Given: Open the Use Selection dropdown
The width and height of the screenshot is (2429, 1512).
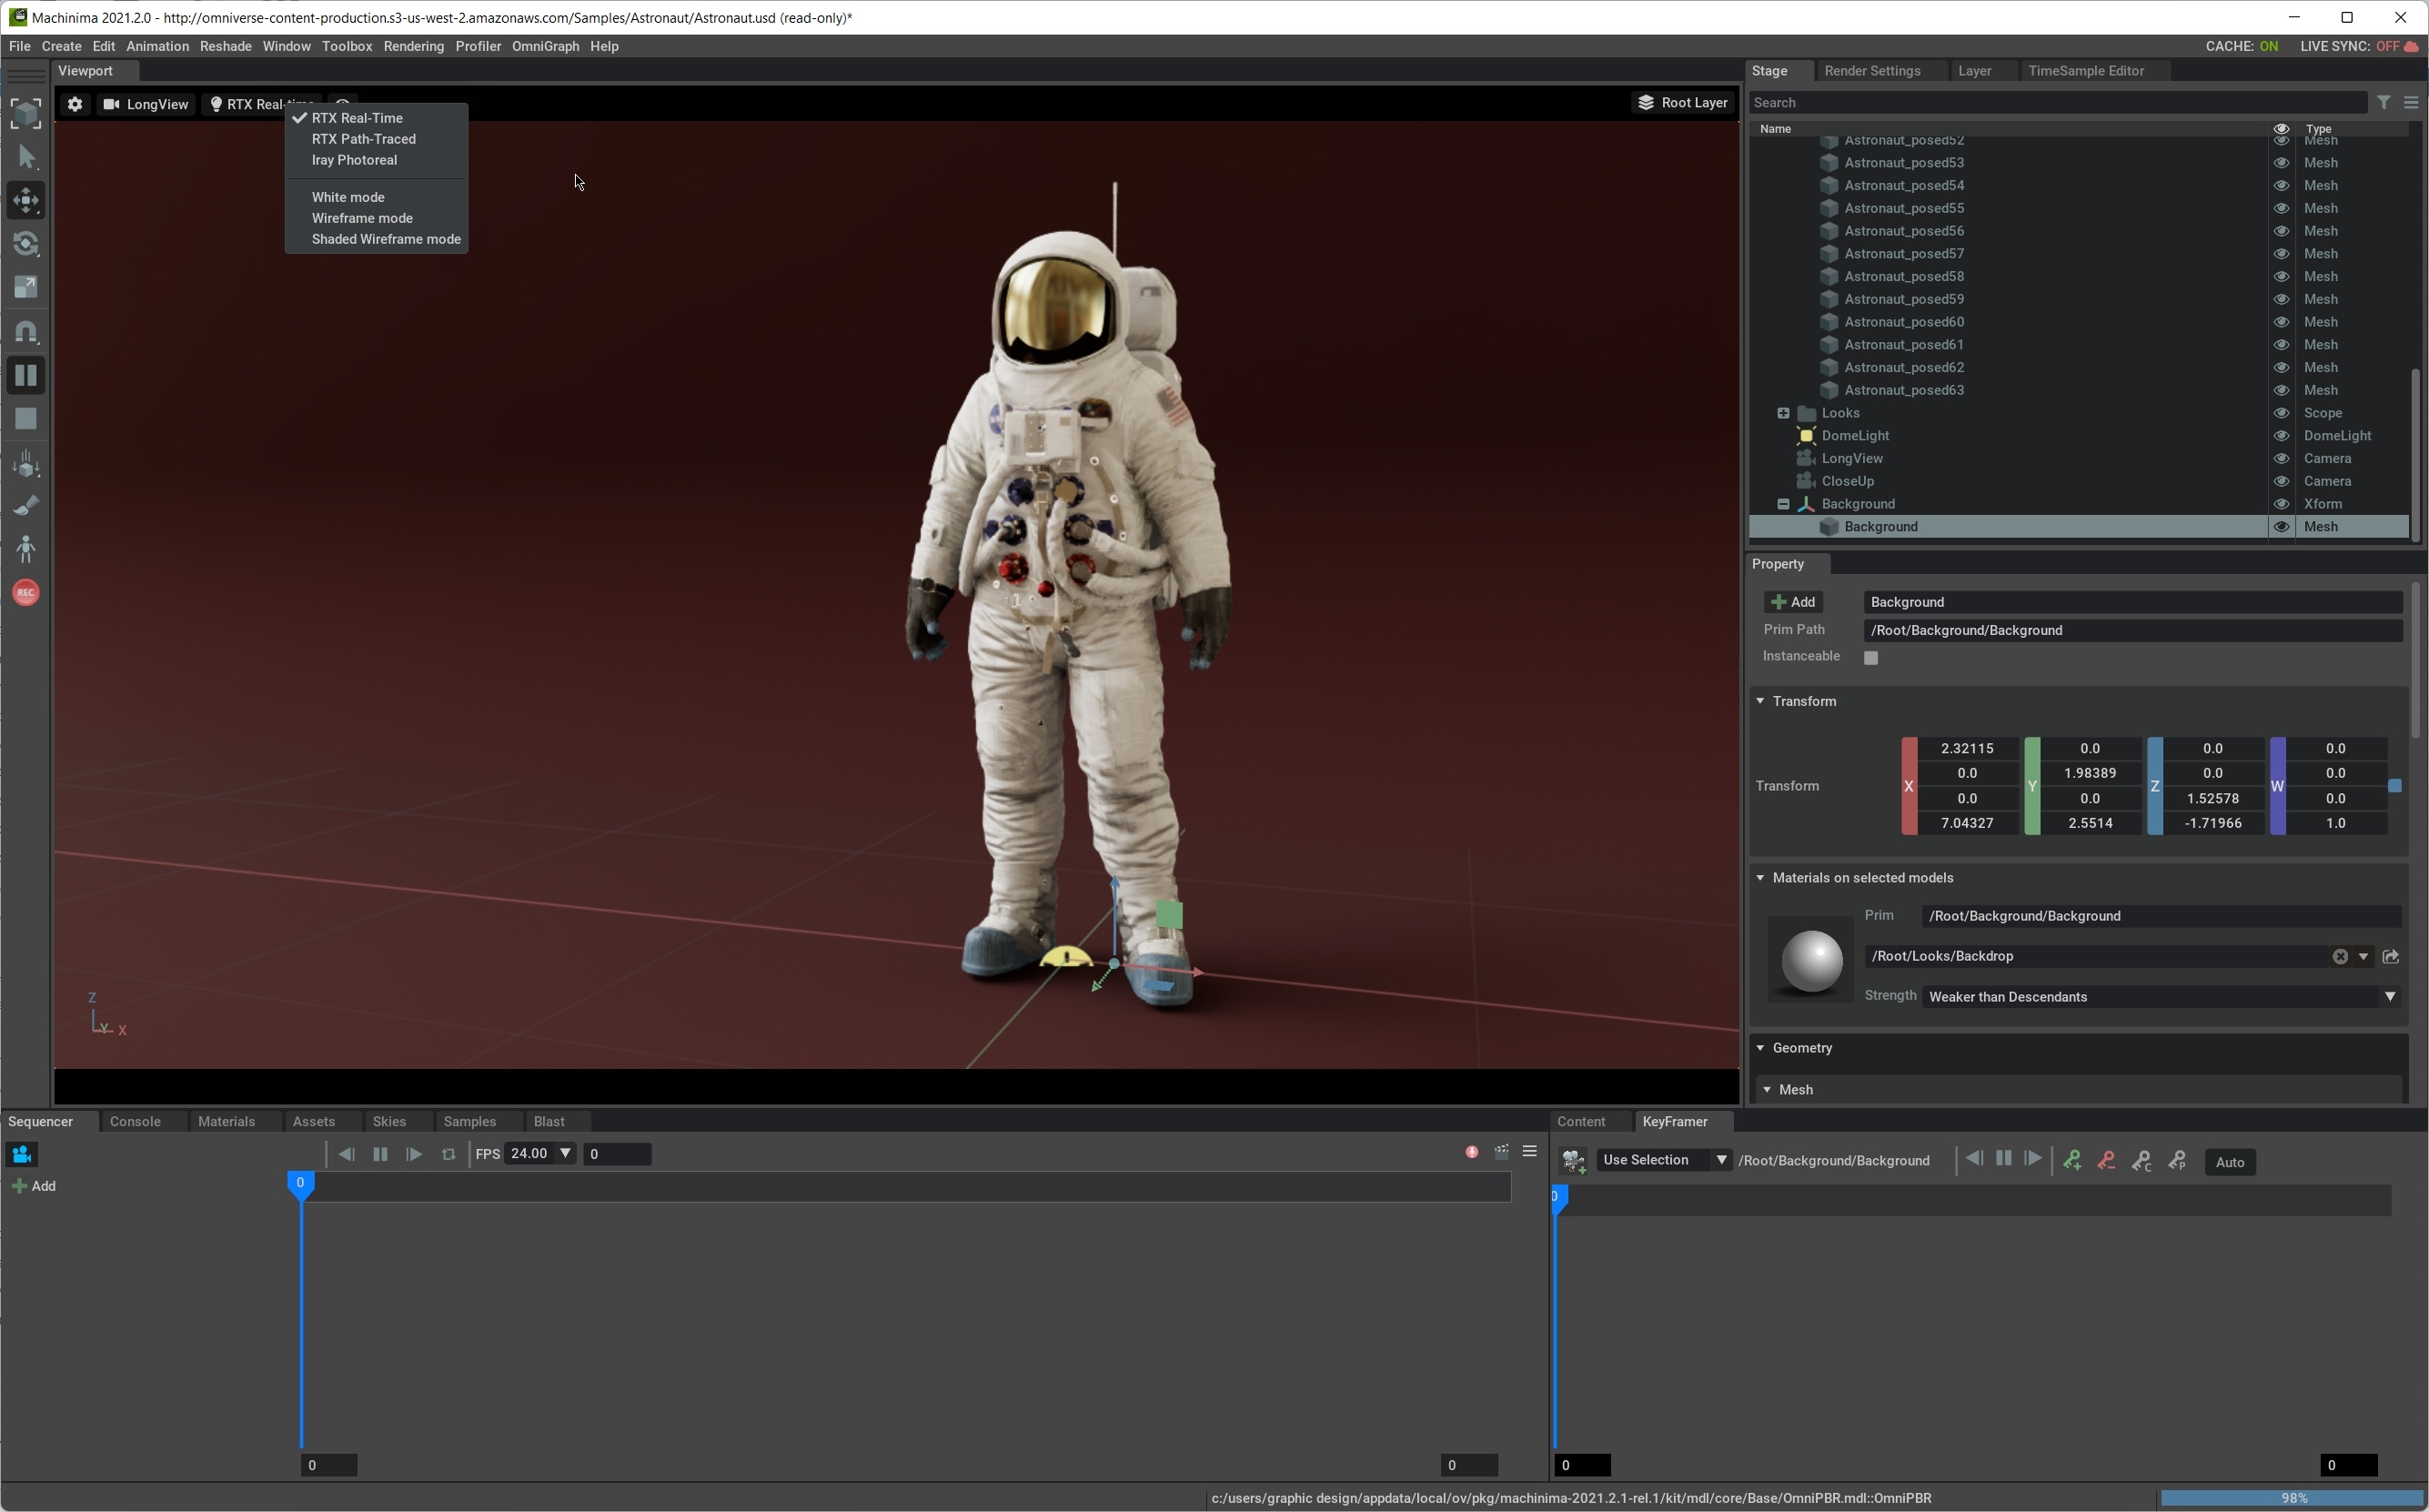Looking at the screenshot, I should (x=1664, y=1161).
